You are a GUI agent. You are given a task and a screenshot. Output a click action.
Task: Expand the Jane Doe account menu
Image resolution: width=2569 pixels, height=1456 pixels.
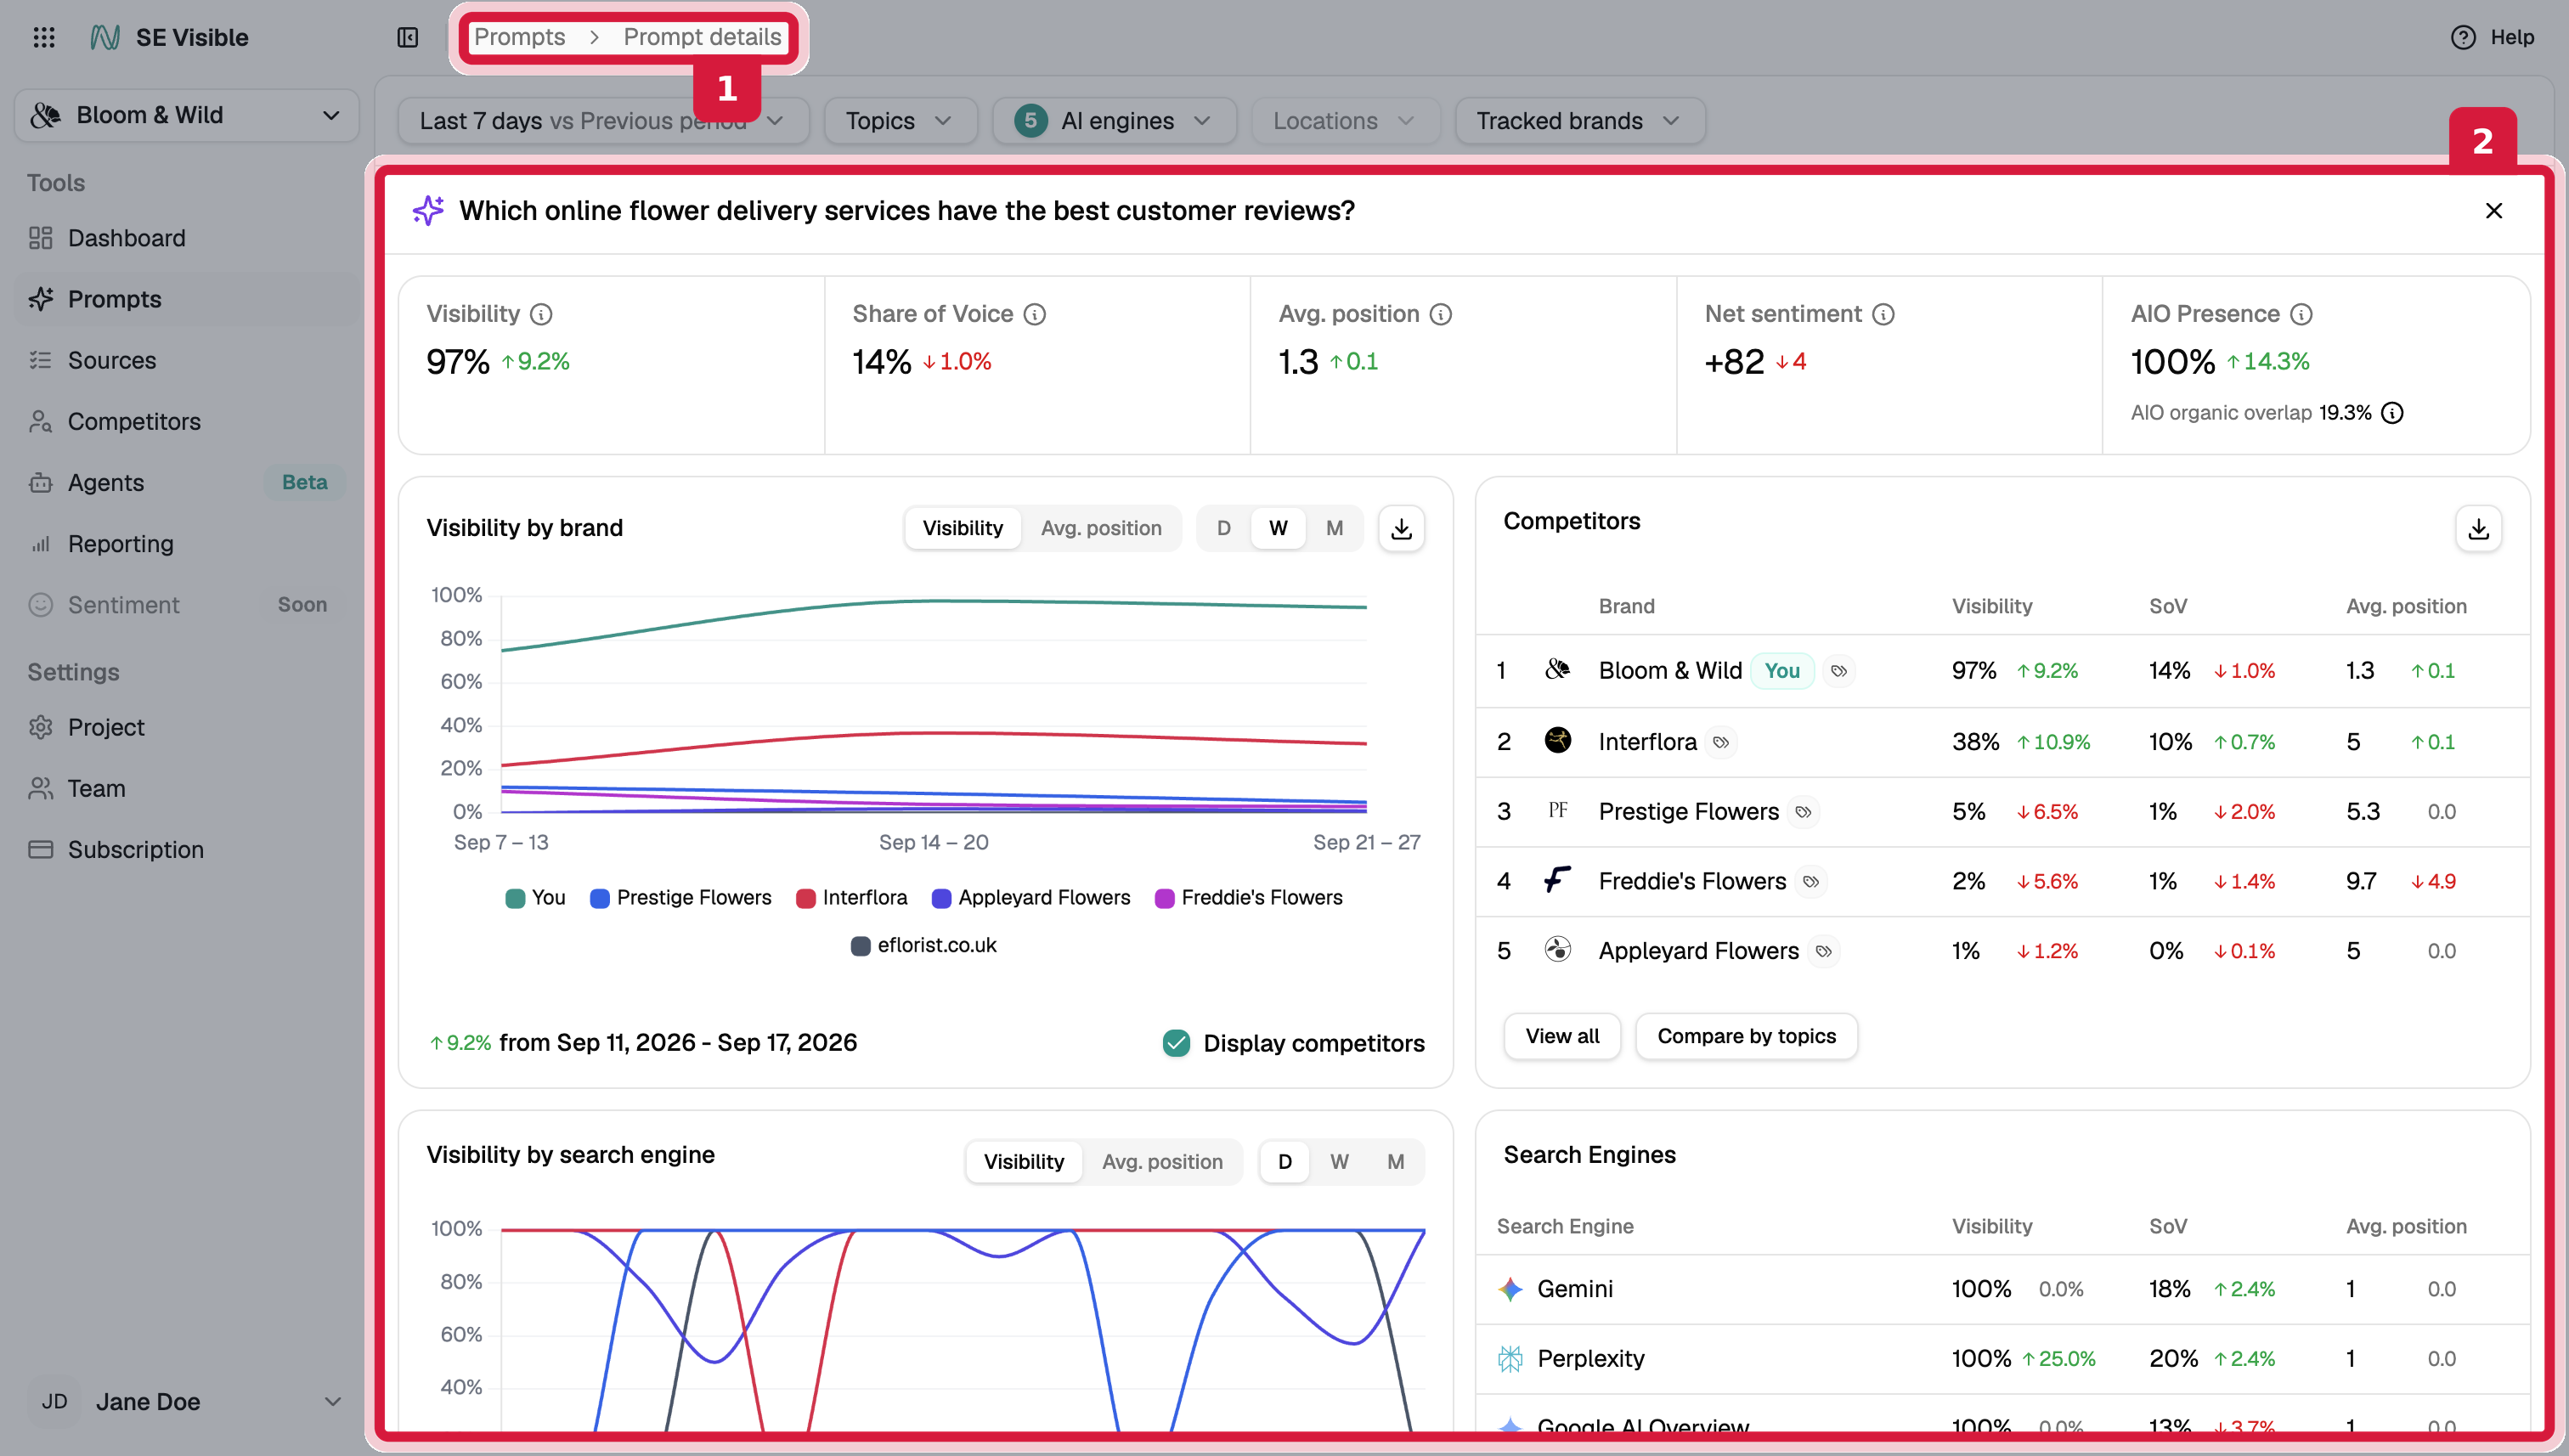tap(186, 1402)
